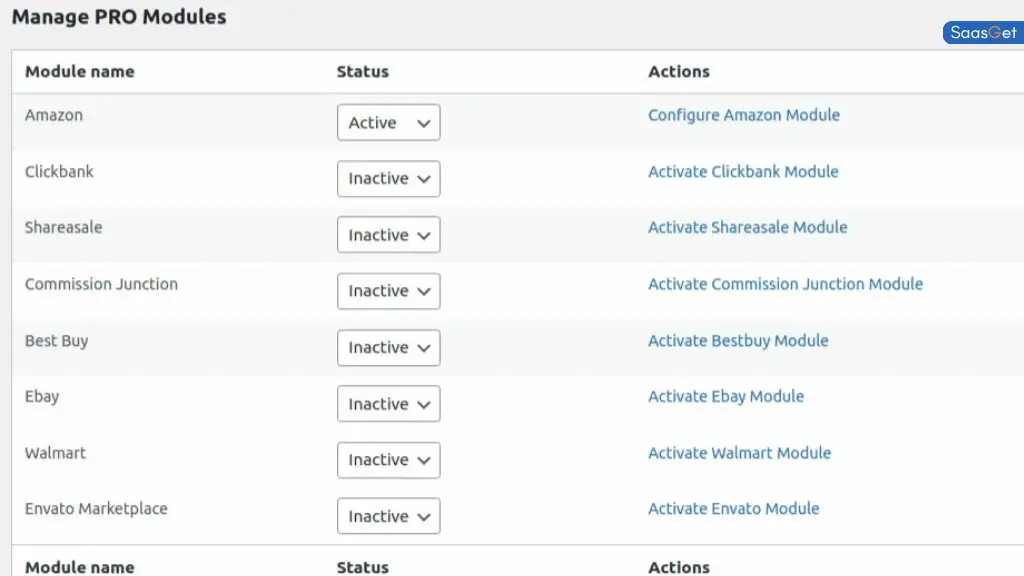Screen dimensions: 1024x576
Task: Select the Amazon module name
Action: click(54, 115)
